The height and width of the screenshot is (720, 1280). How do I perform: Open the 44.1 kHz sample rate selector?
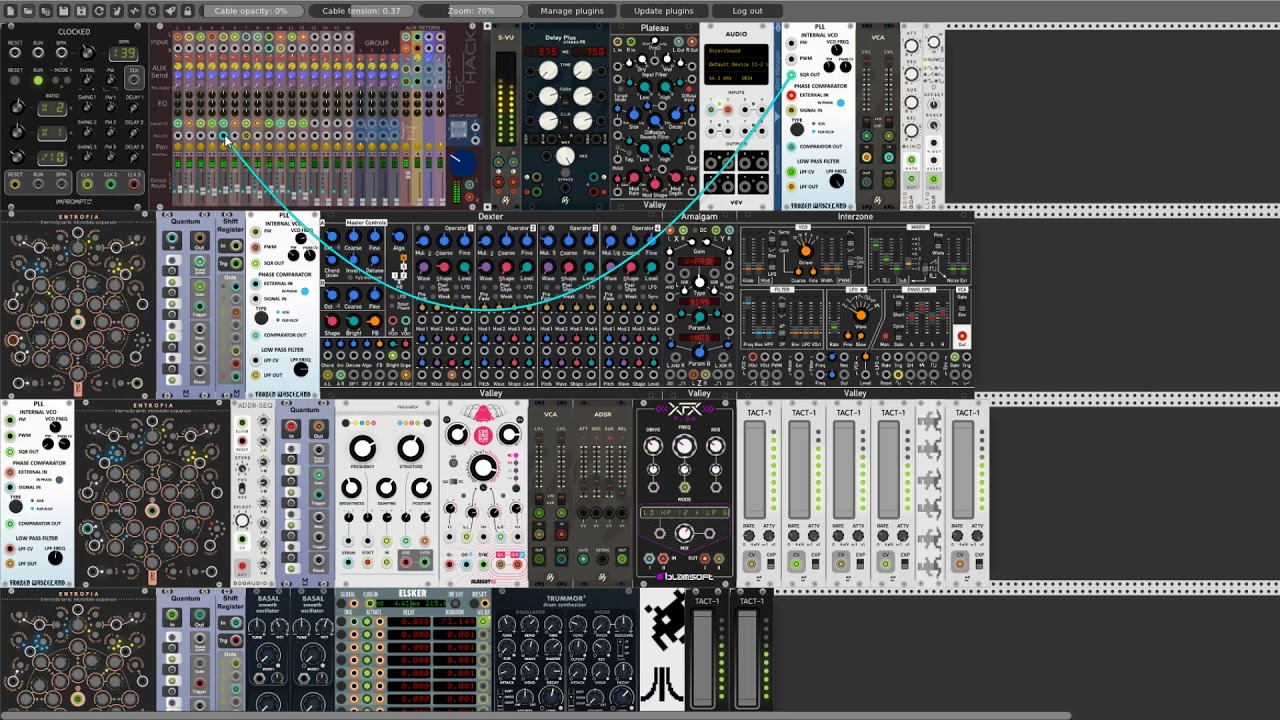(x=720, y=77)
